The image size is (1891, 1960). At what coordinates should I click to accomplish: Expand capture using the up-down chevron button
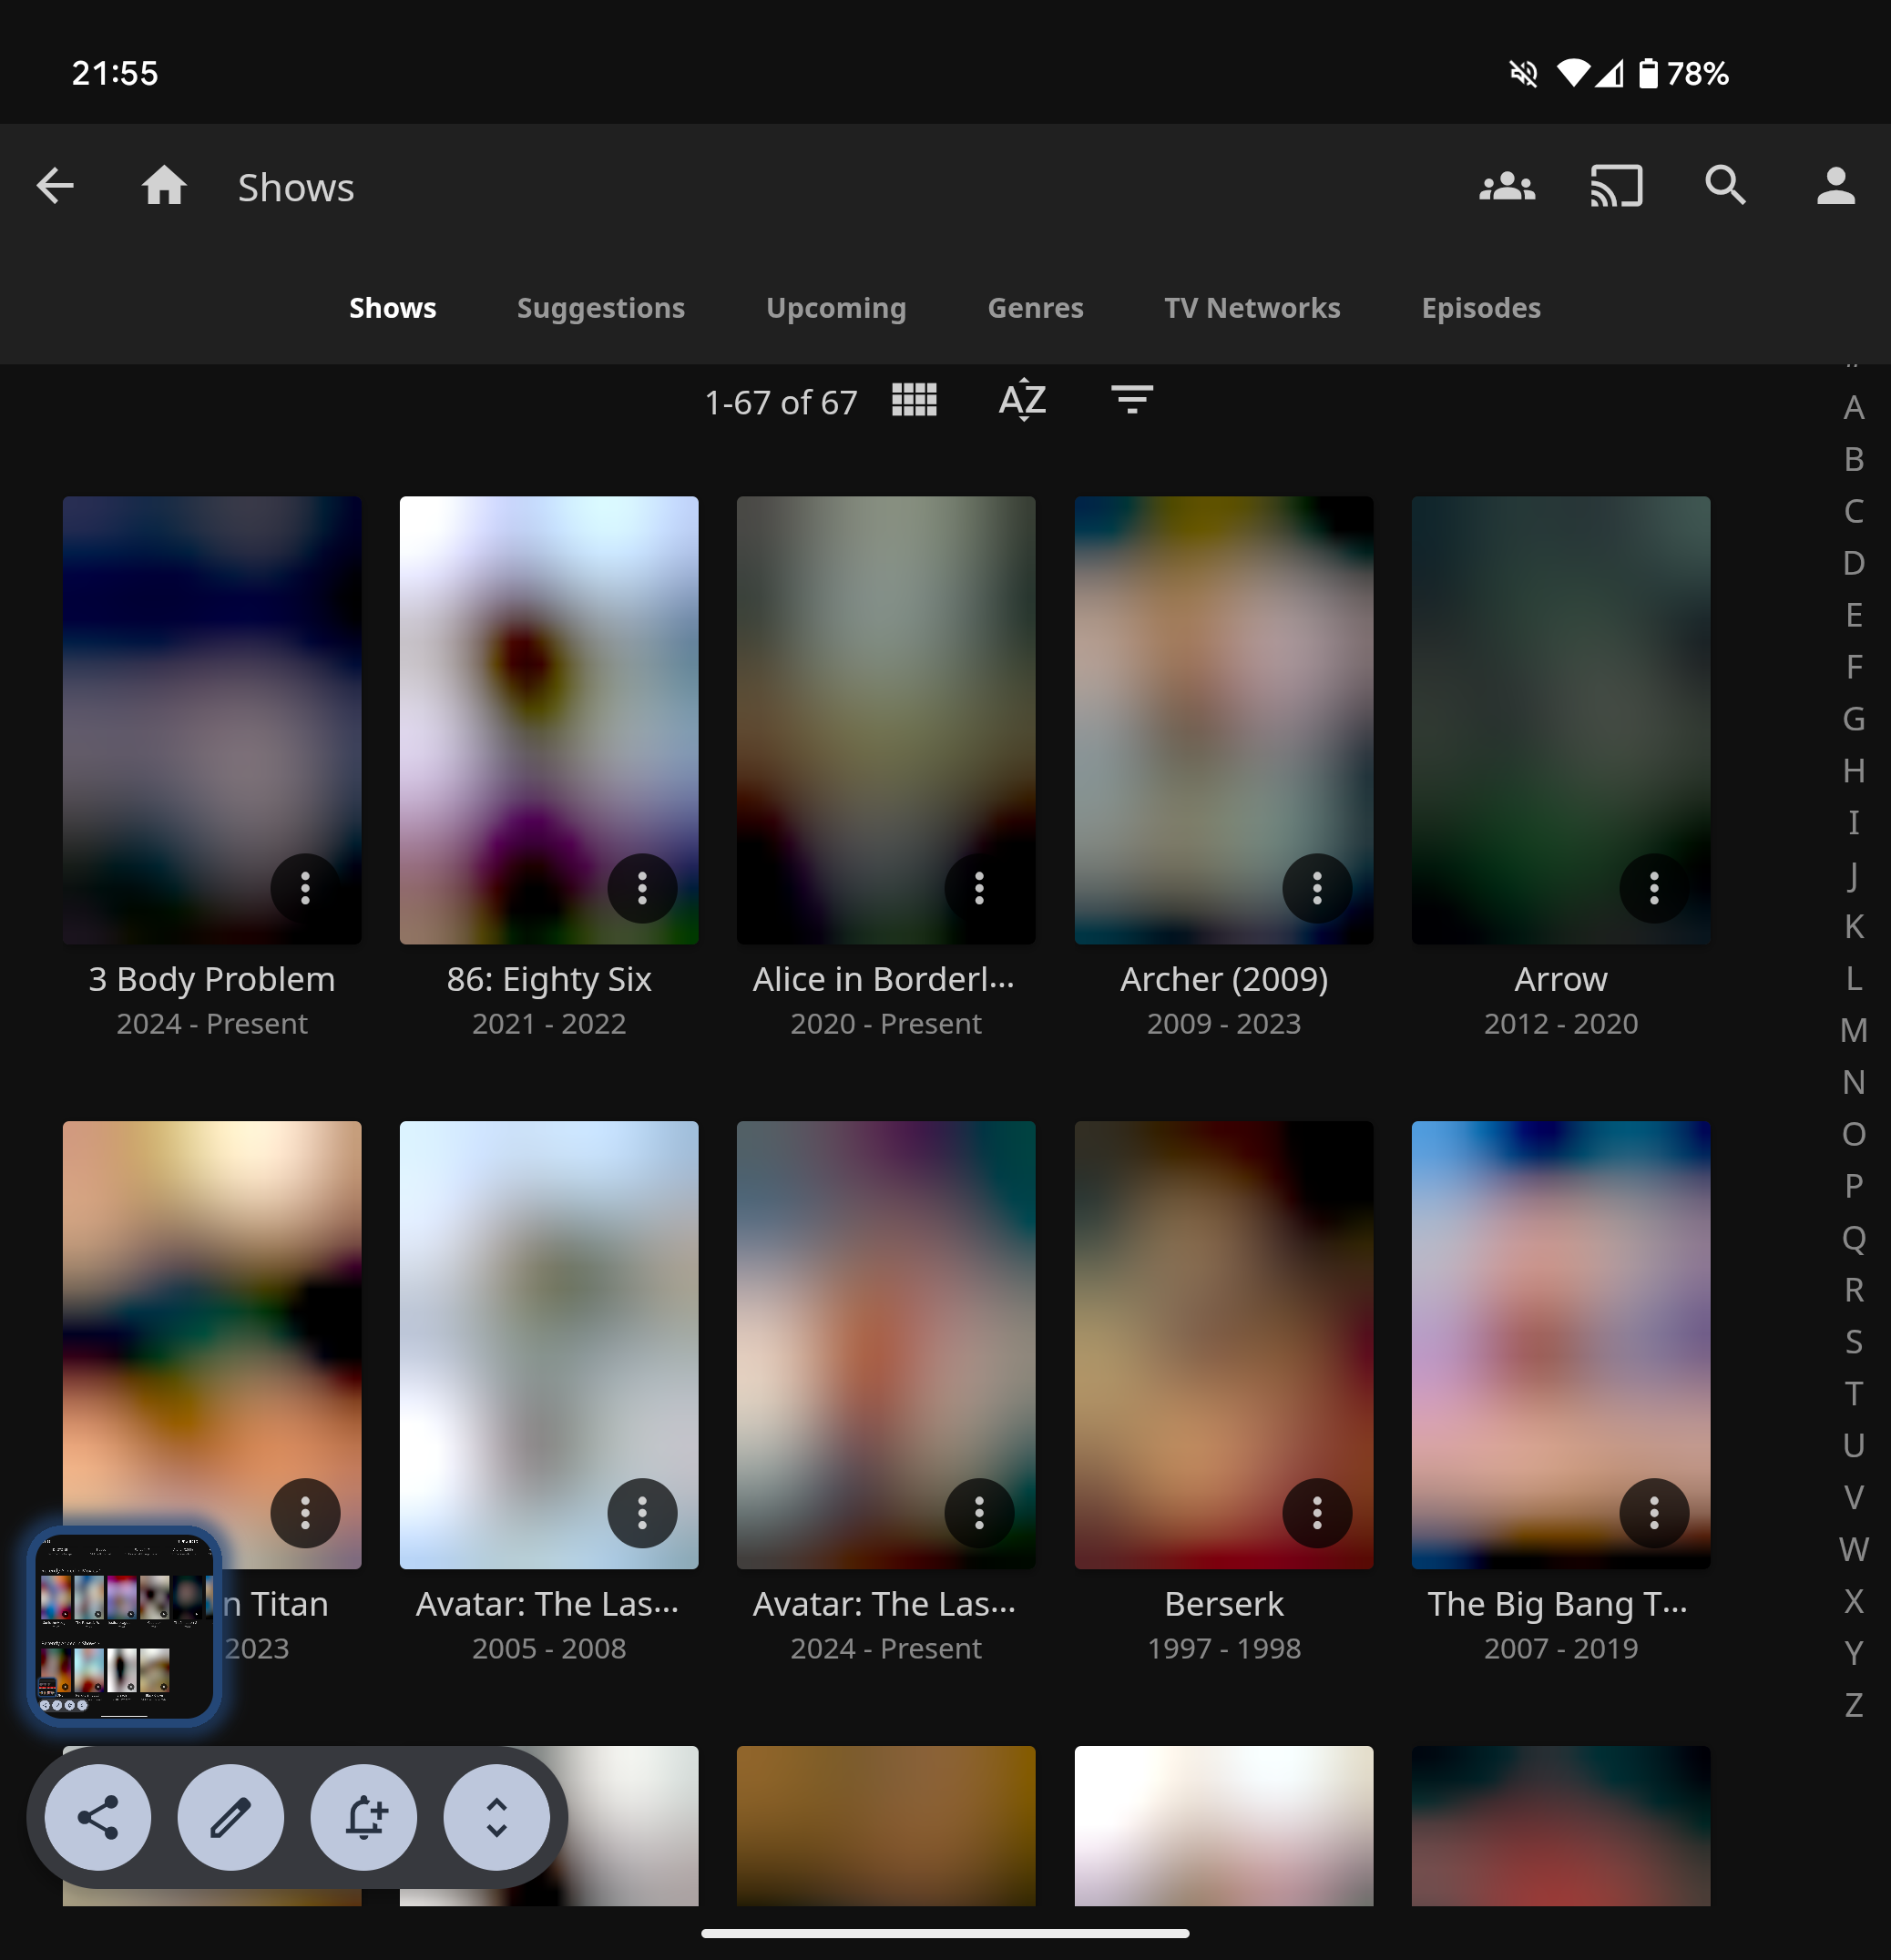[x=497, y=1817]
